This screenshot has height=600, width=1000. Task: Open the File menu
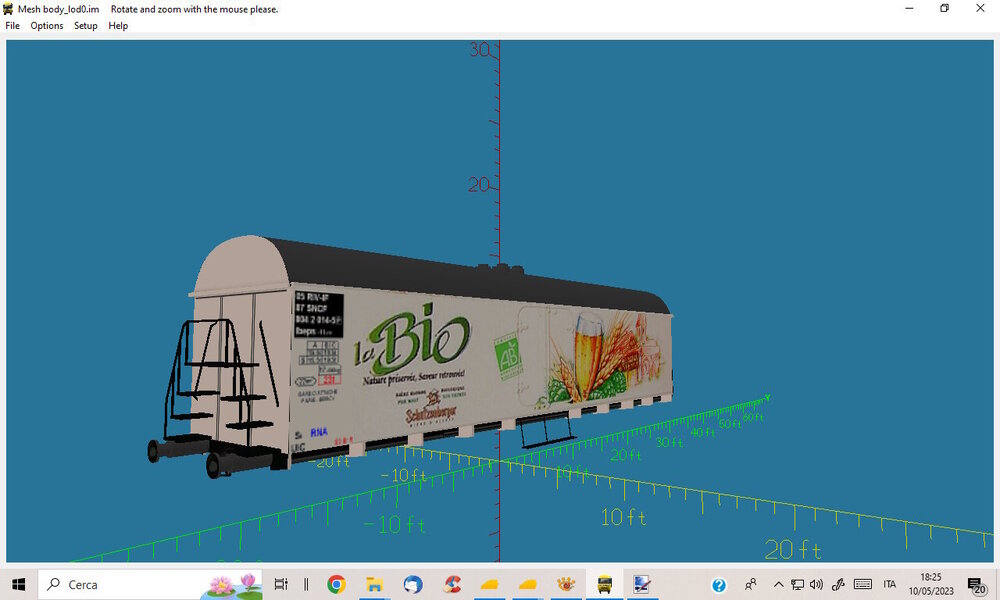click(x=12, y=26)
